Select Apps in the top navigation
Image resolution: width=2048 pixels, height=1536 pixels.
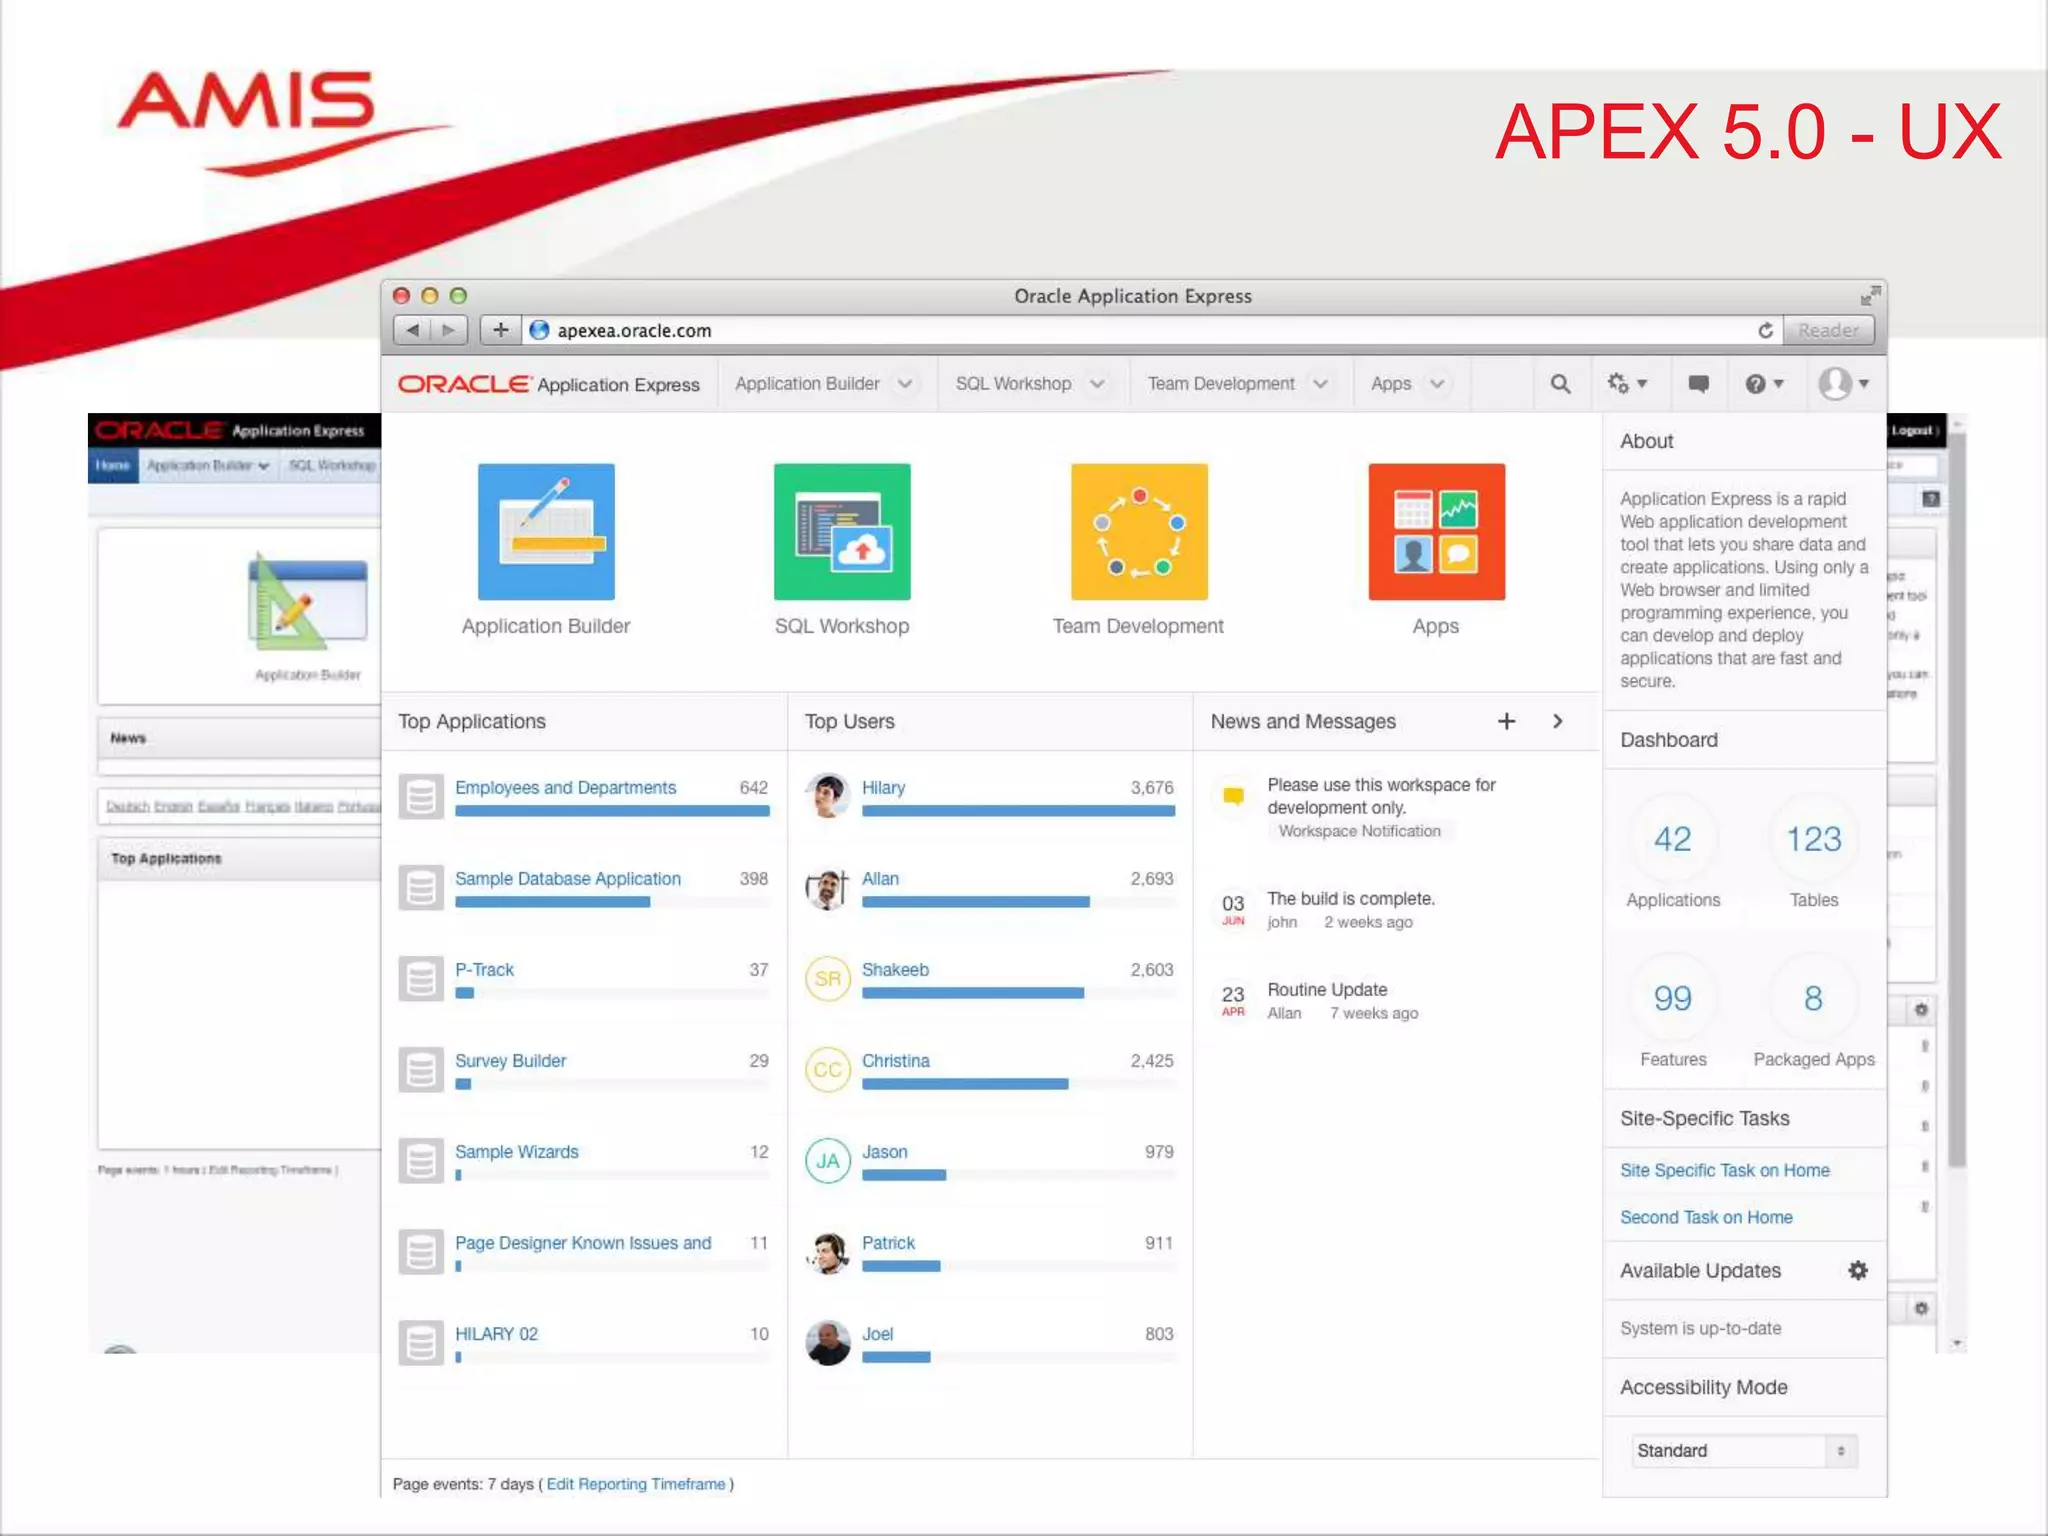[x=1391, y=384]
